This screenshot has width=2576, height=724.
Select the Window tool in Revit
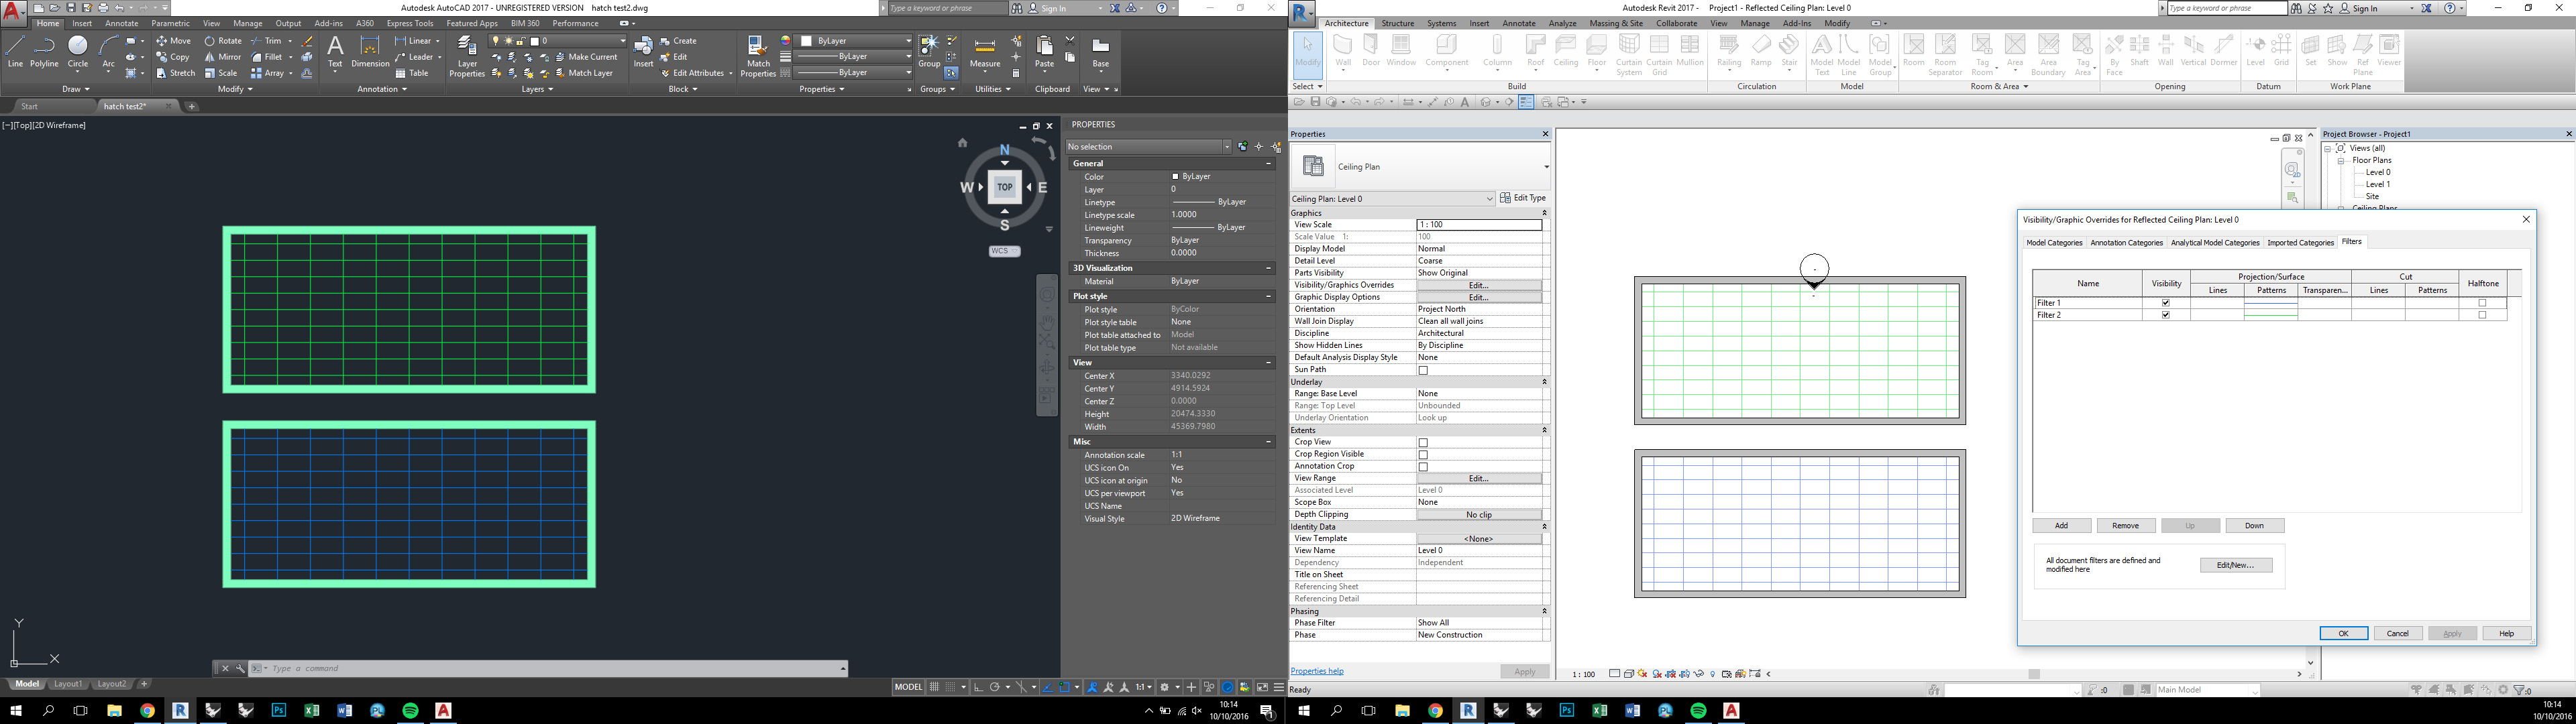coord(1401,51)
